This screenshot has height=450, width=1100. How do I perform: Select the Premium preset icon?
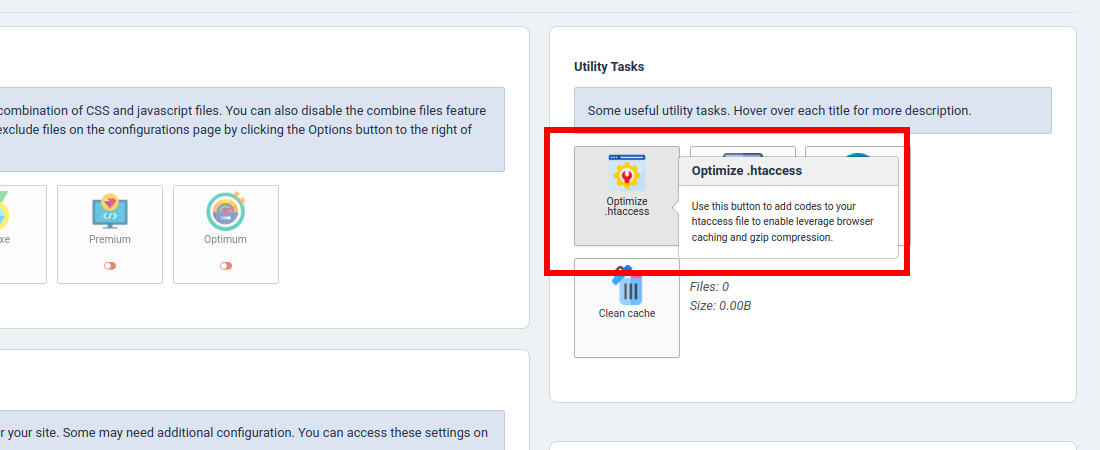pyautogui.click(x=109, y=212)
